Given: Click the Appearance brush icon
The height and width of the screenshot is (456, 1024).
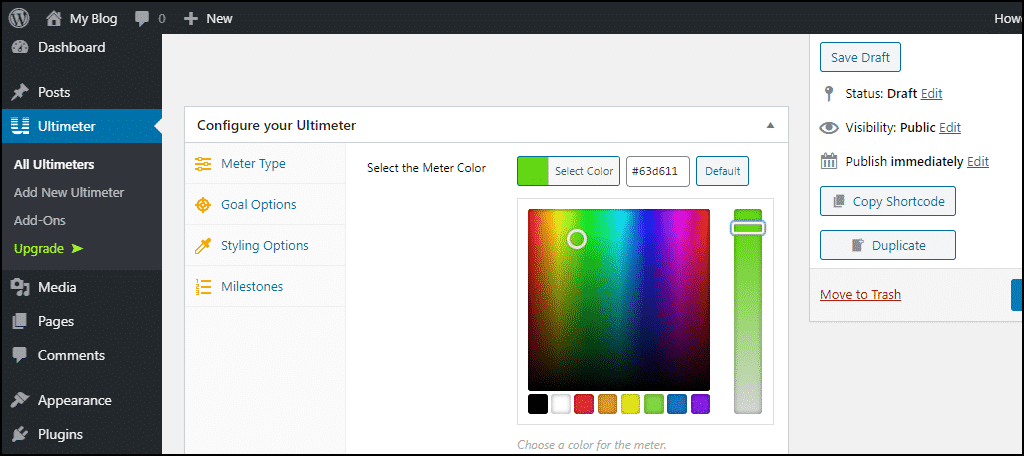Looking at the screenshot, I should pyautogui.click(x=20, y=400).
